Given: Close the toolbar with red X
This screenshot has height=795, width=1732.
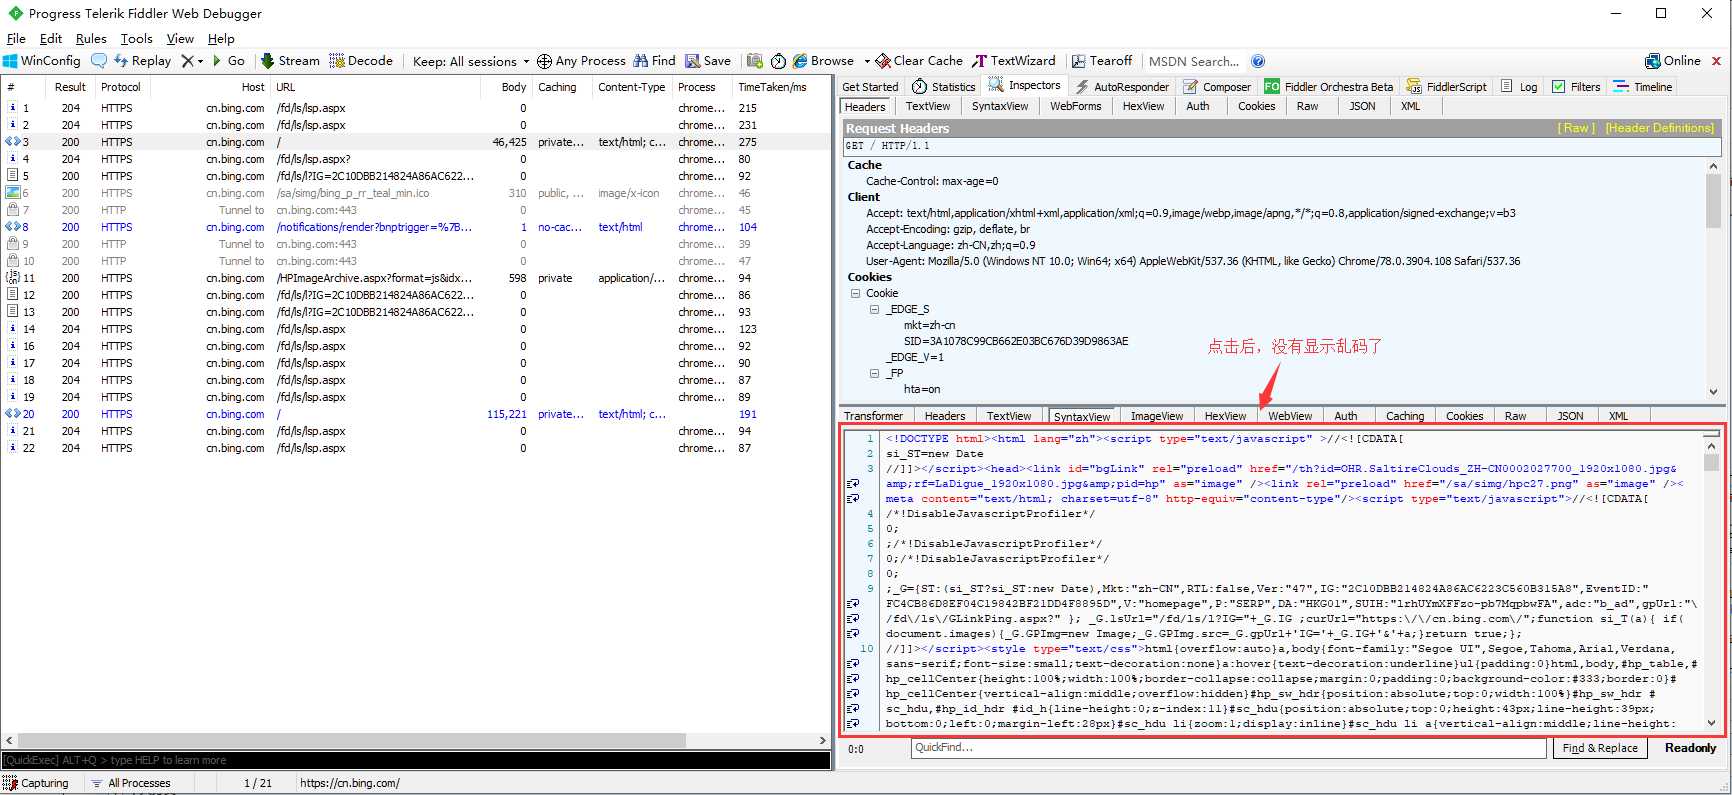Looking at the screenshot, I should [1717, 61].
